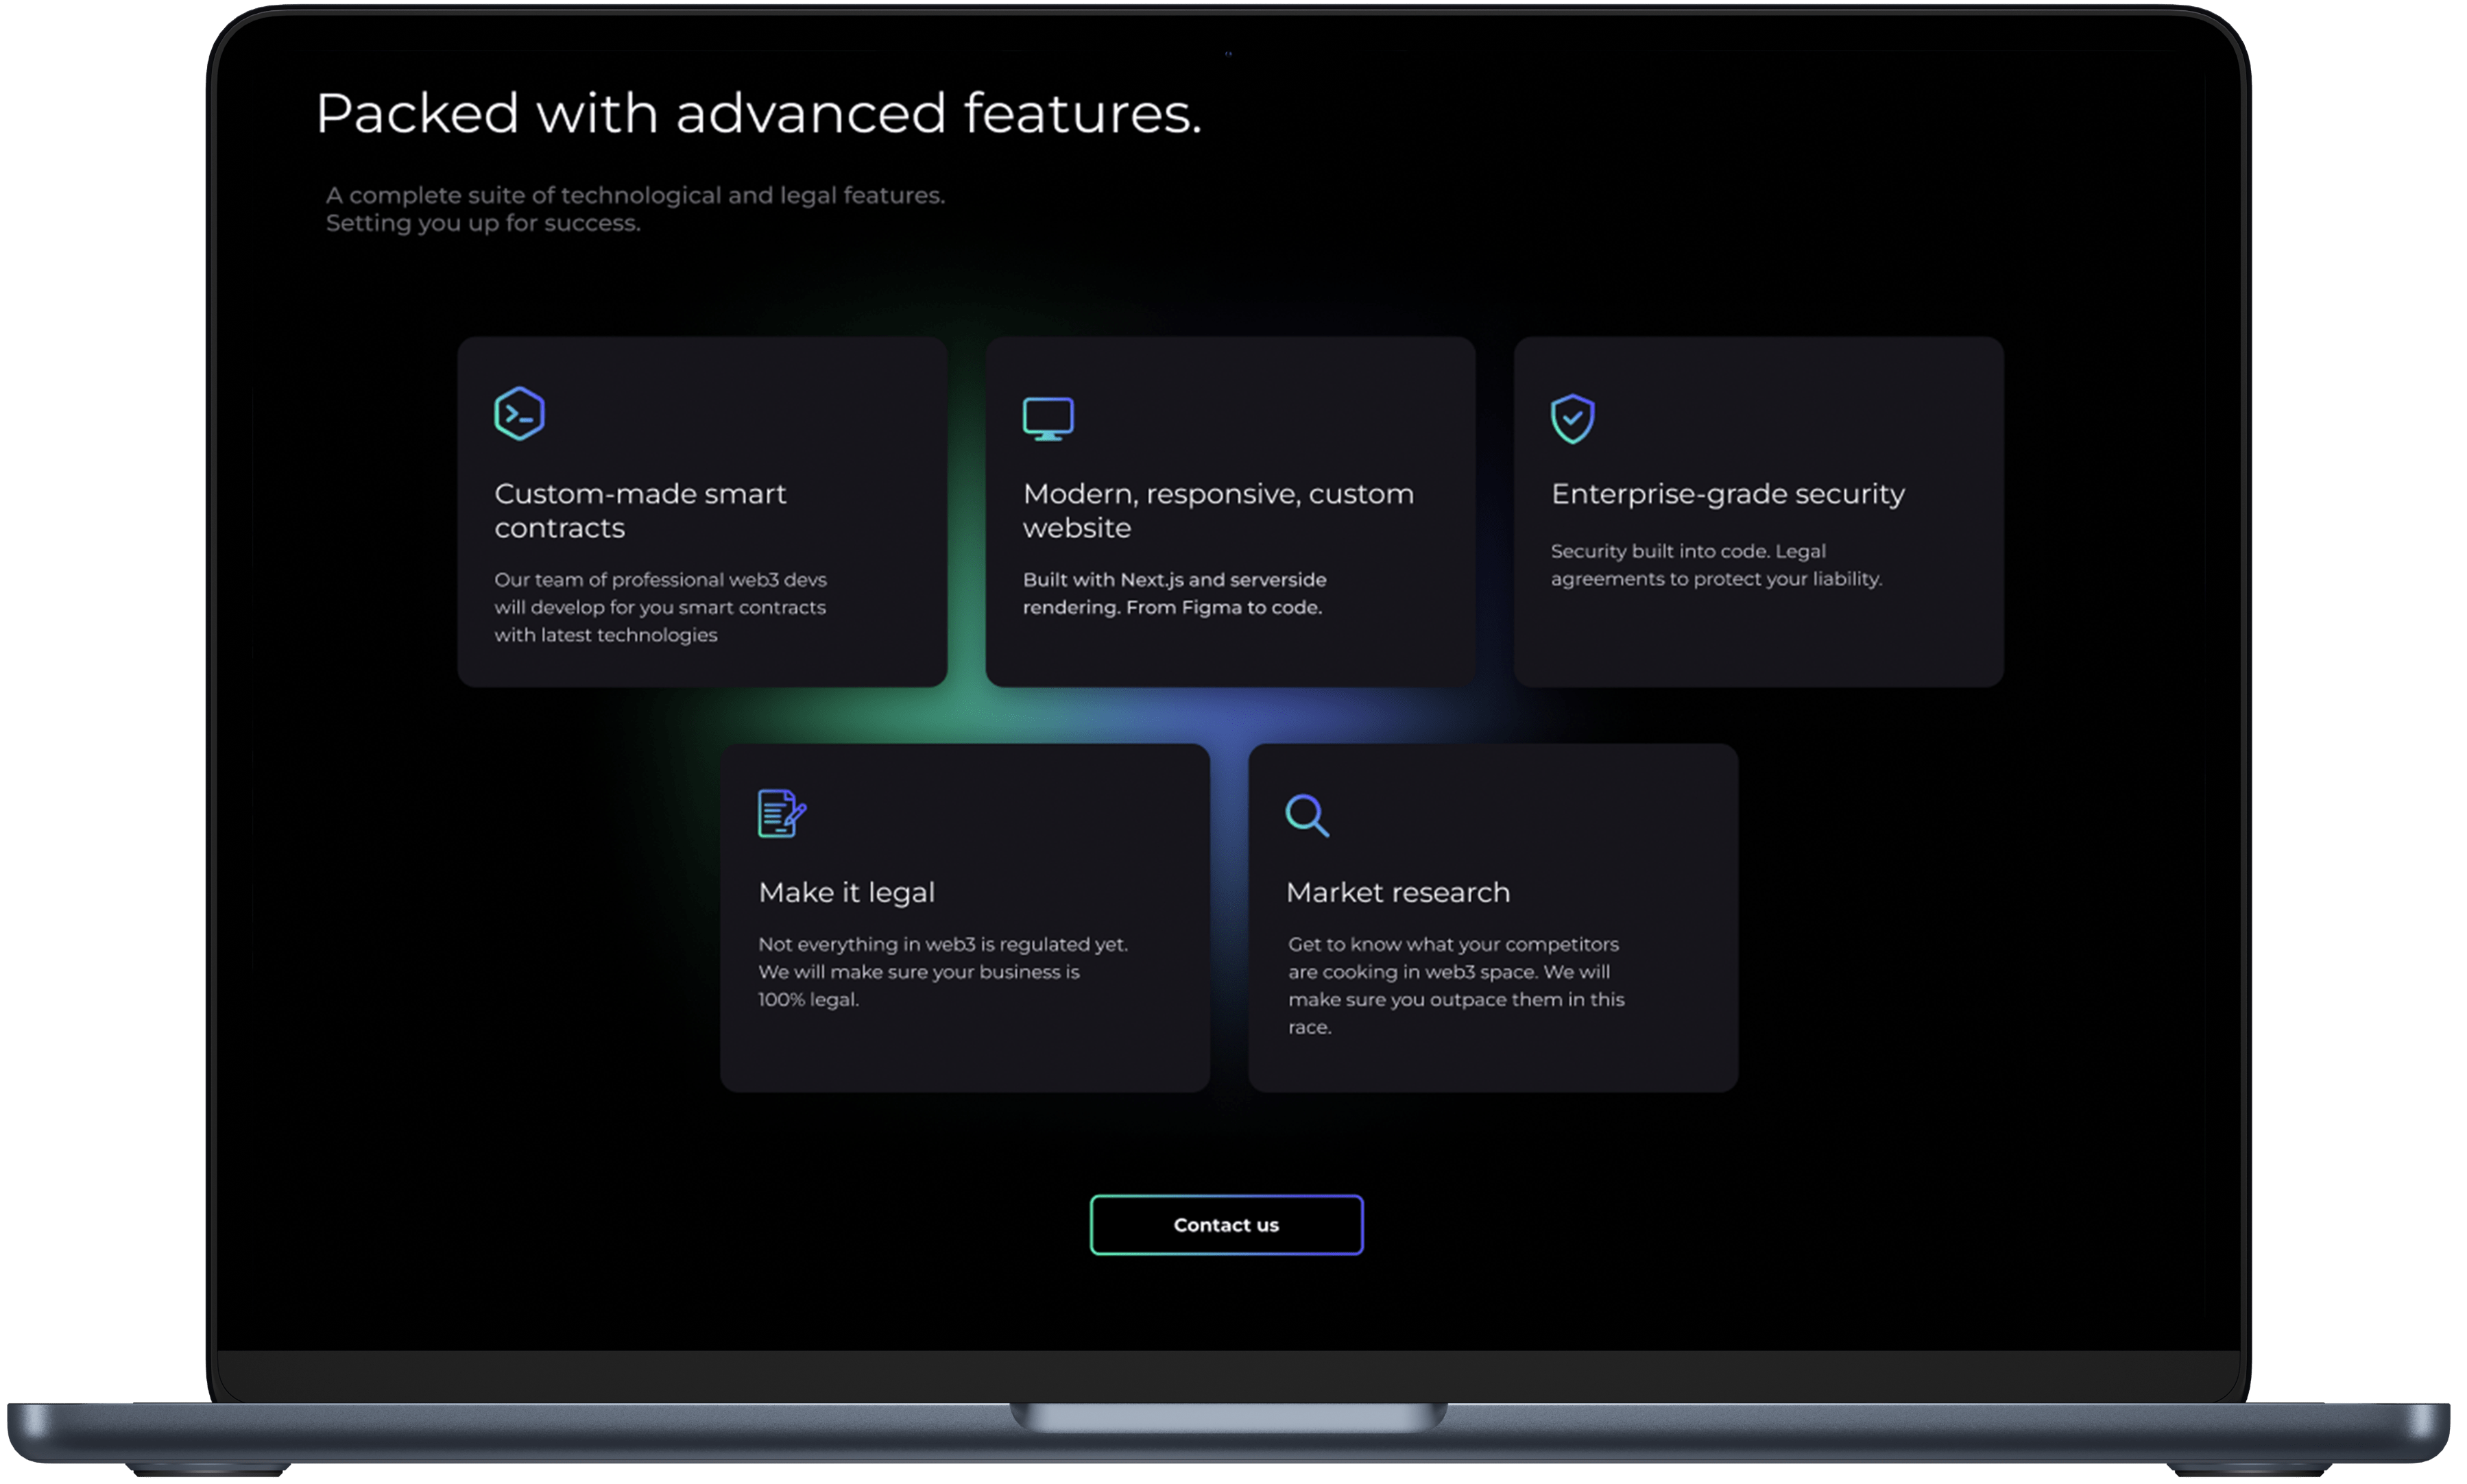
Task: Click the monitor icon above responsive website heading
Action: pos(1048,417)
